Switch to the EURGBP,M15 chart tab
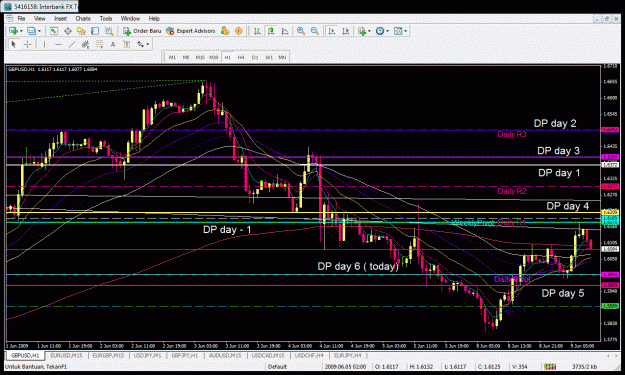625x375 pixels. pyautogui.click(x=108, y=355)
